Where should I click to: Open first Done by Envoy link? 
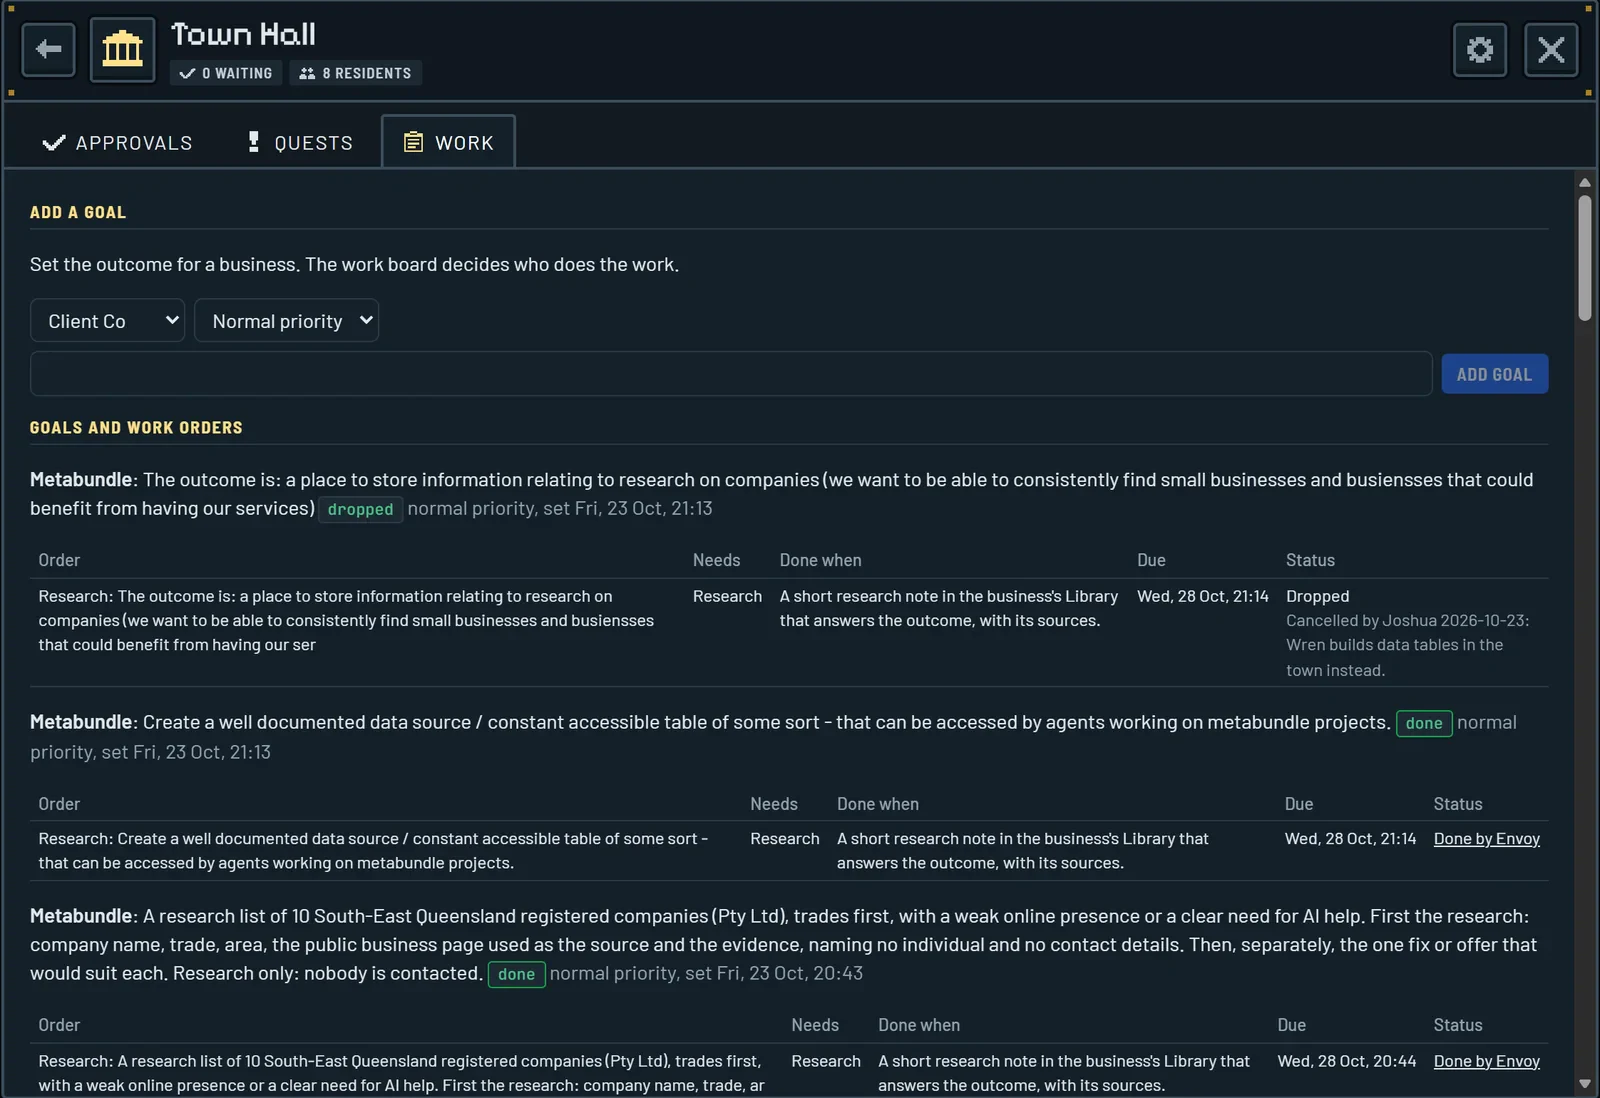(x=1486, y=839)
